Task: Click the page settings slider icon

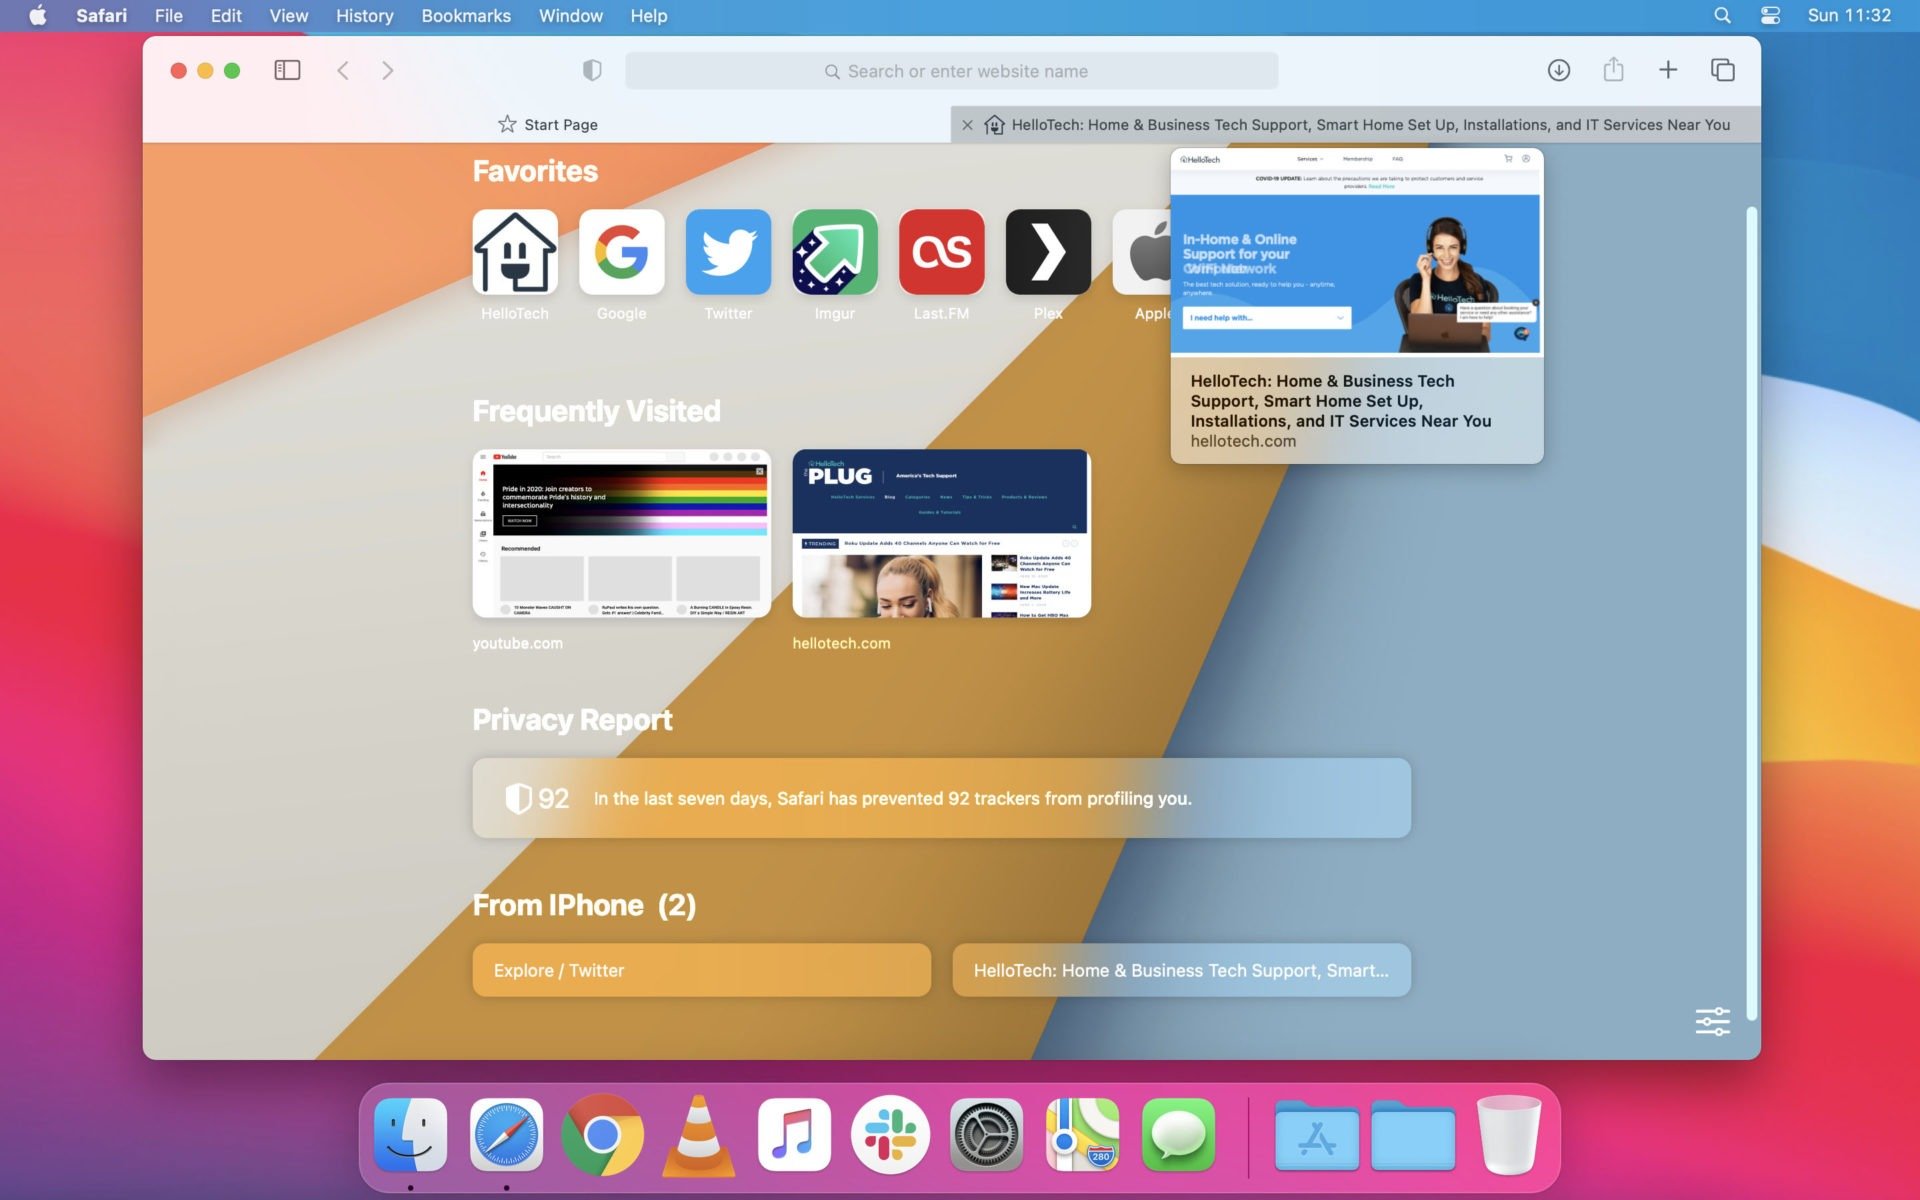Action: [x=1713, y=1022]
